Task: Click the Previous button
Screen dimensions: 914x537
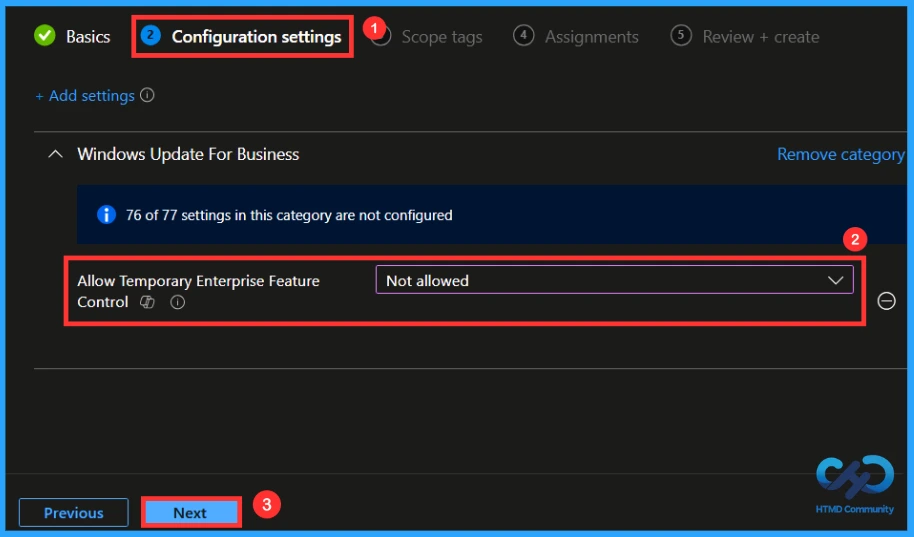Action: 73,513
